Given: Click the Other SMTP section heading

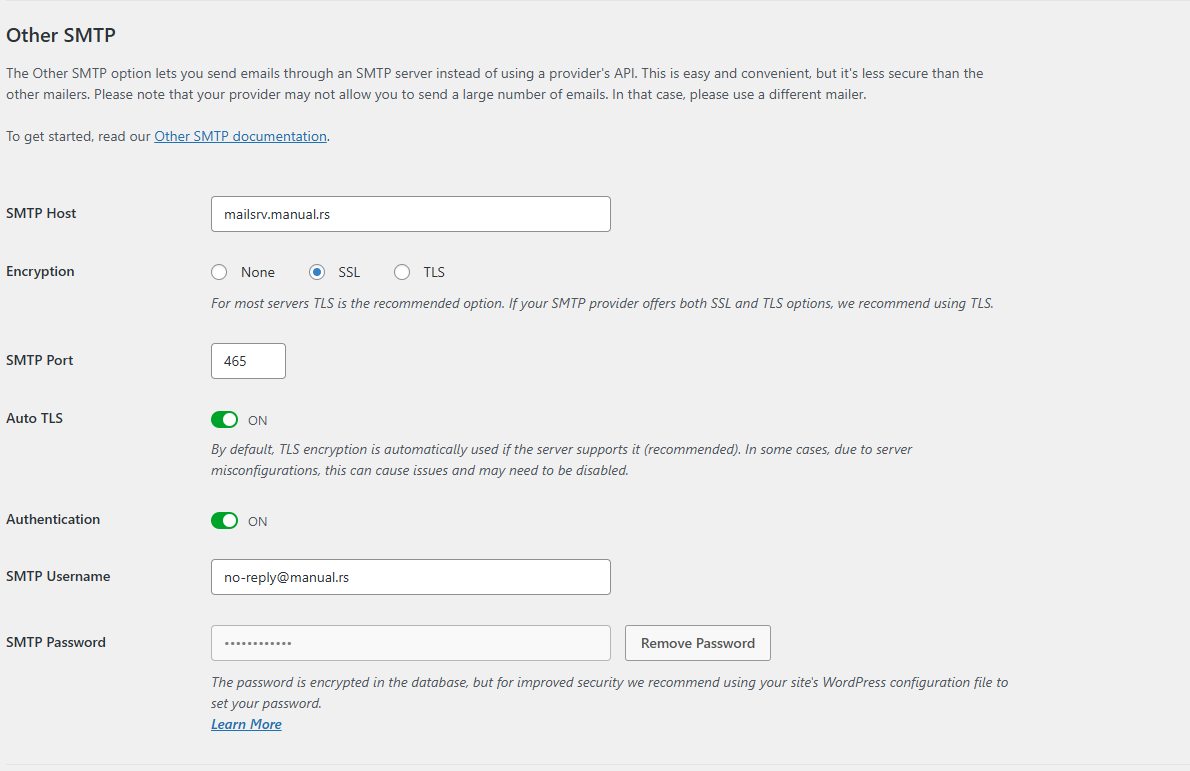Looking at the screenshot, I should (61, 35).
